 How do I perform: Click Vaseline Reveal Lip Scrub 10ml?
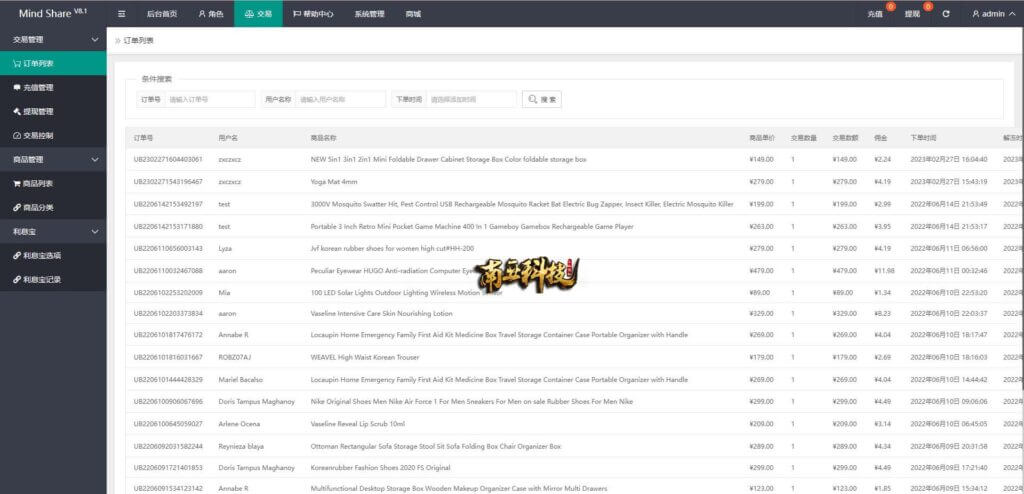tap(357, 424)
